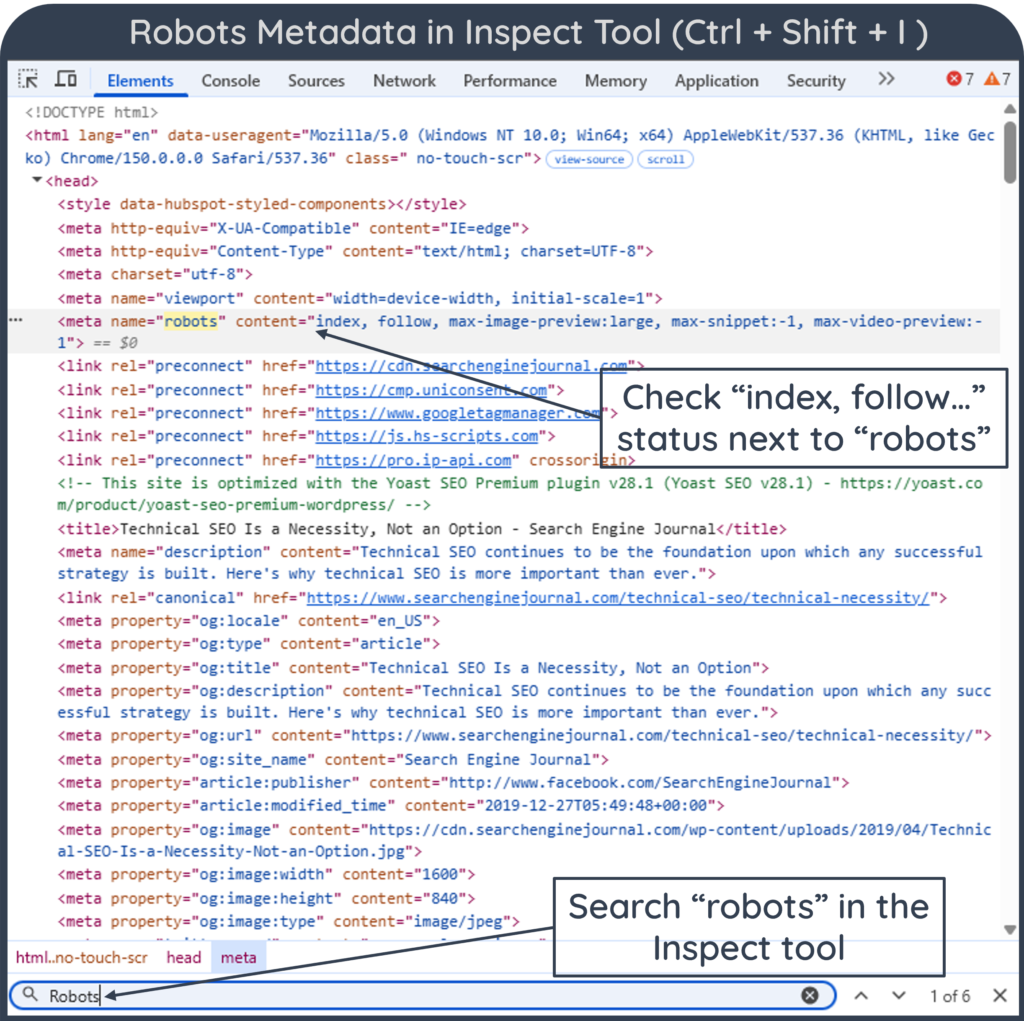Screen dimensions: 1024x1021
Task: Clear the search field with x icon
Action: pyautogui.click(x=810, y=995)
